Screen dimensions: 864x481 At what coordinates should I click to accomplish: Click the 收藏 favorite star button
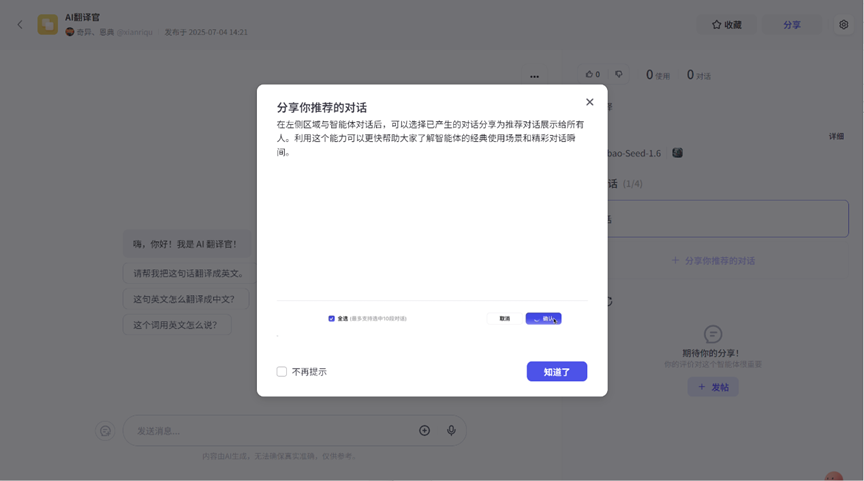pos(726,25)
